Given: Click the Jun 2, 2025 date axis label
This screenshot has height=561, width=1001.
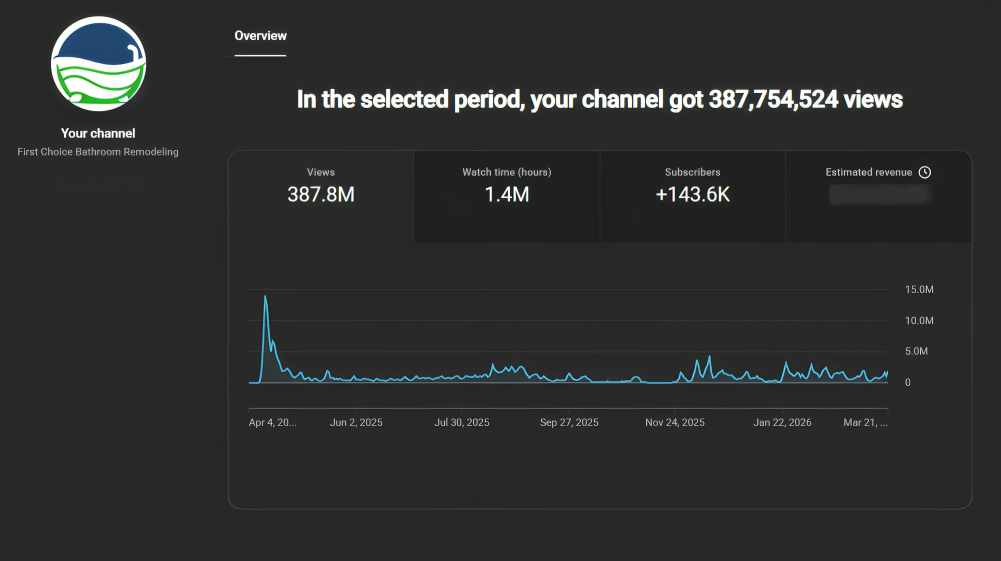Looking at the screenshot, I should (x=356, y=423).
